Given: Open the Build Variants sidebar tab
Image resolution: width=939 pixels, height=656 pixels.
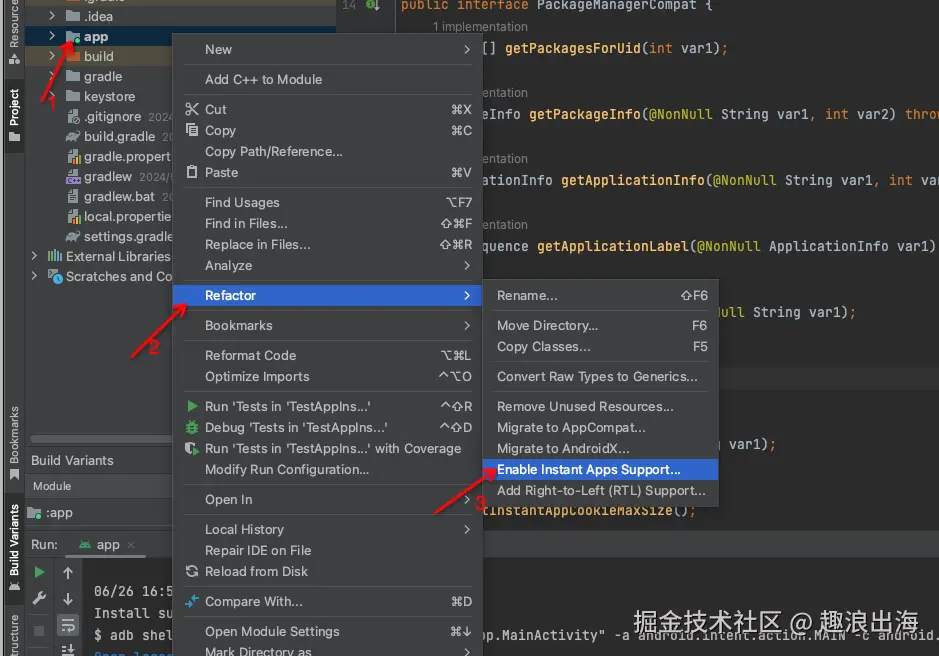Looking at the screenshot, I should click(14, 546).
